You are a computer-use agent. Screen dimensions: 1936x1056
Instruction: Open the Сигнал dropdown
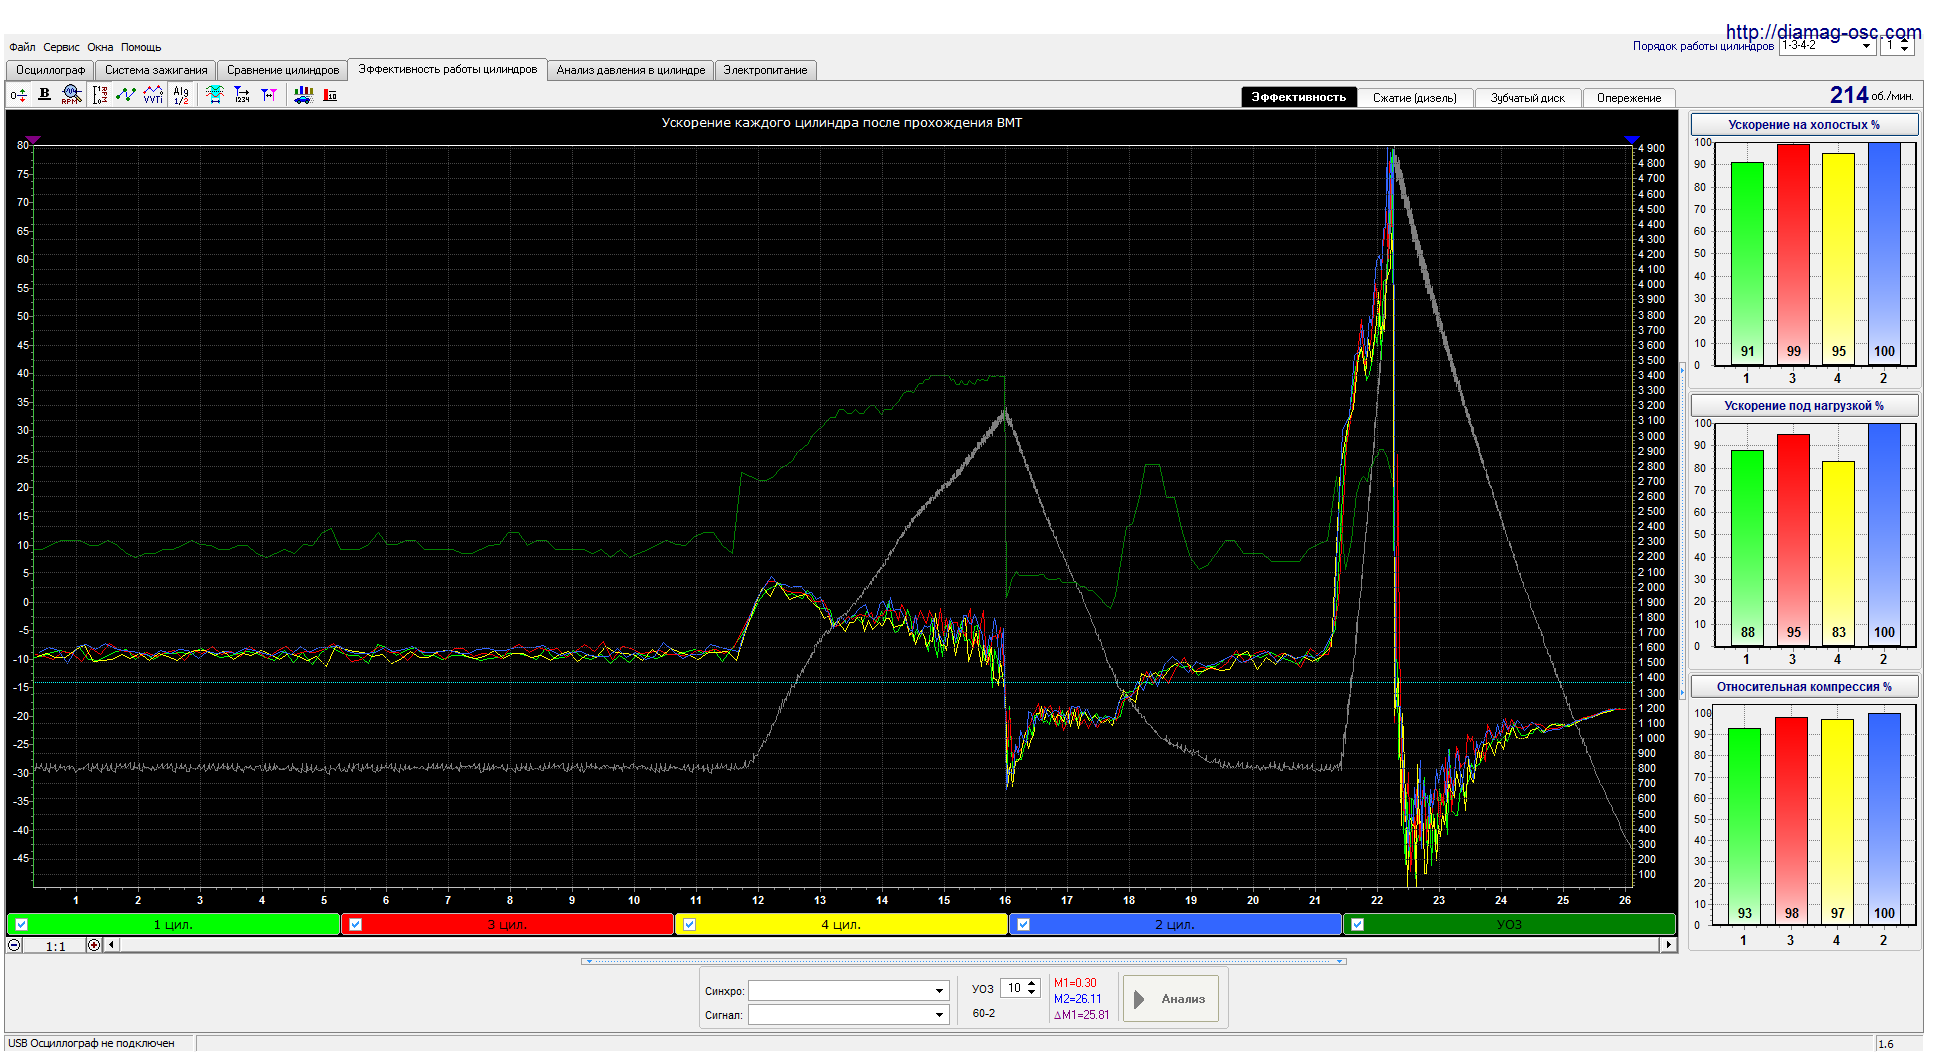click(x=939, y=1015)
